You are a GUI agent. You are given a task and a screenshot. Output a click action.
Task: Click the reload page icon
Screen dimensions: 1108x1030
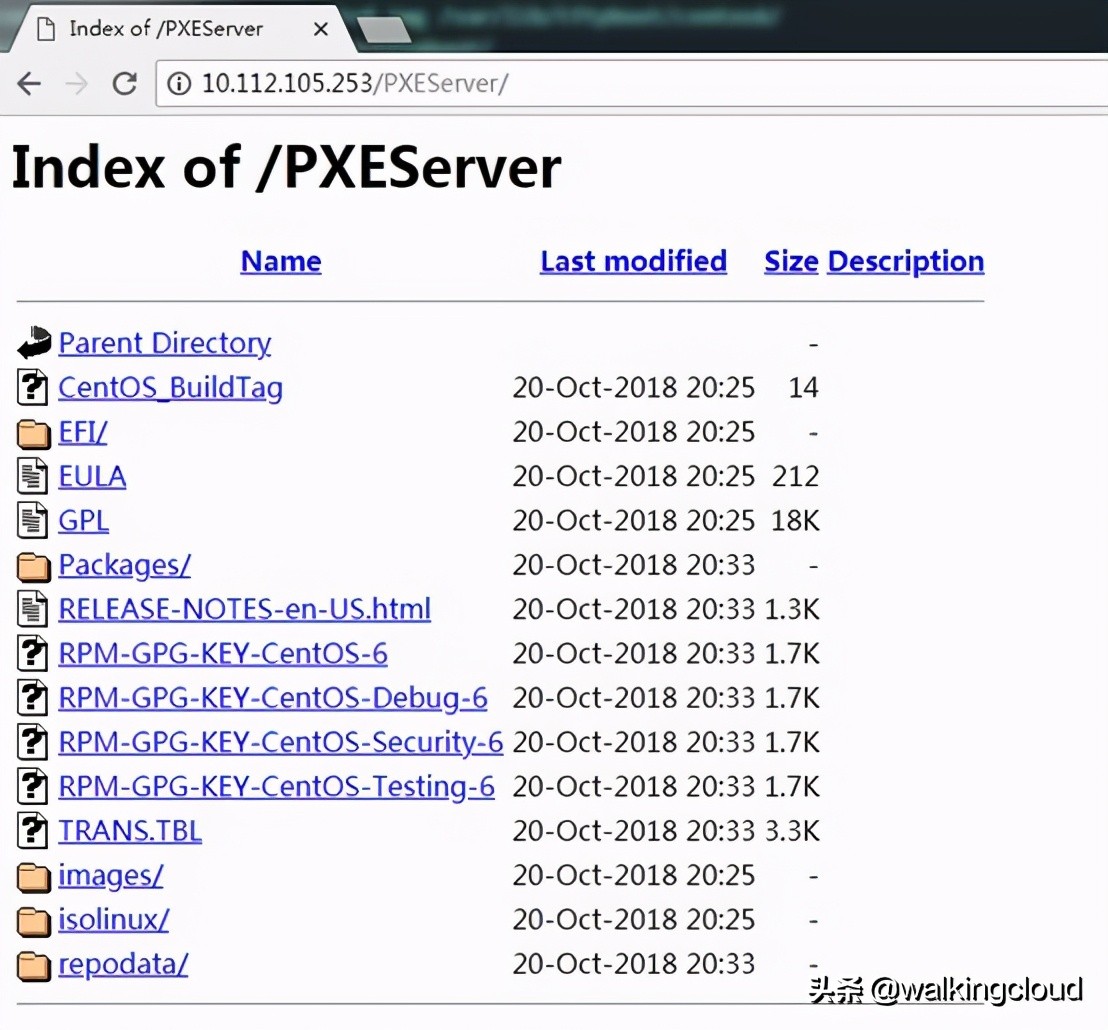coord(124,84)
